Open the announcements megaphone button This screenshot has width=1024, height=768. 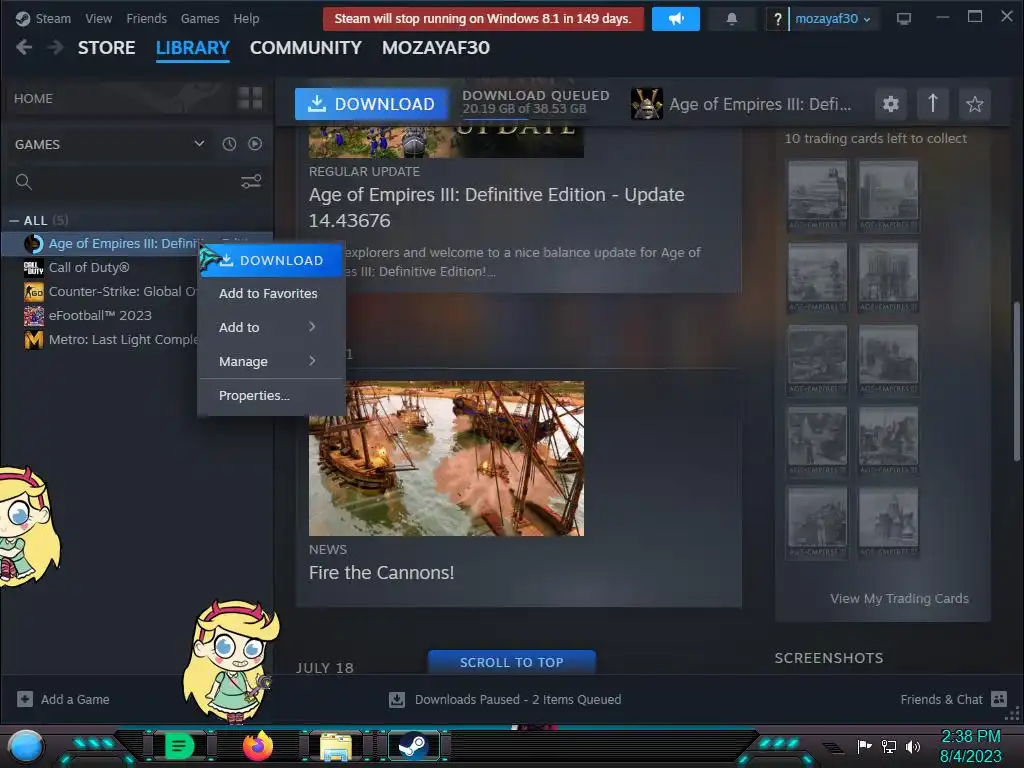pos(675,19)
